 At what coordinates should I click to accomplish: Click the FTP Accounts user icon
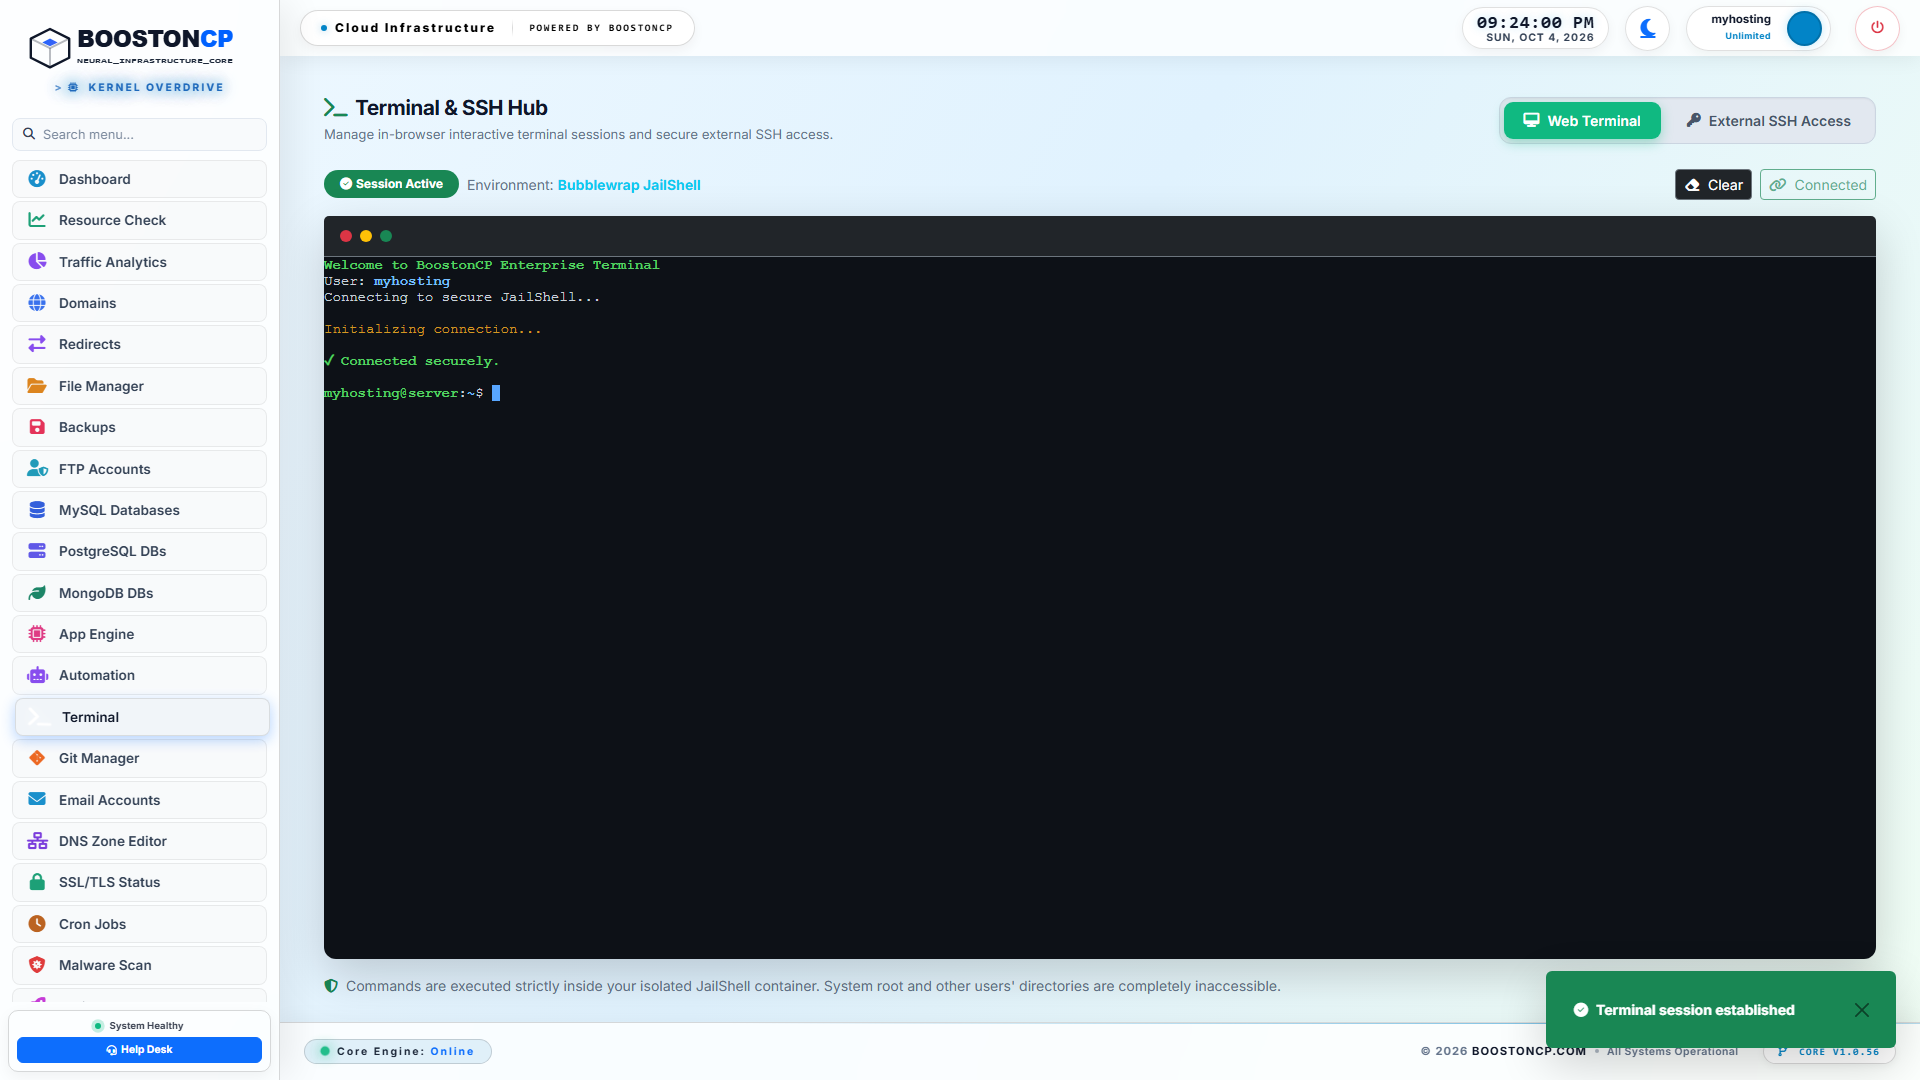[x=37, y=469]
